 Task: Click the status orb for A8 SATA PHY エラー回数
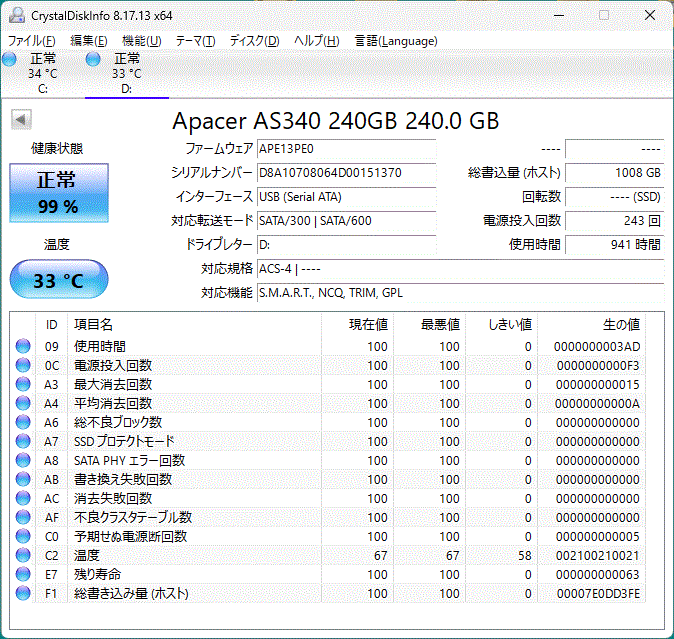click(x=23, y=460)
